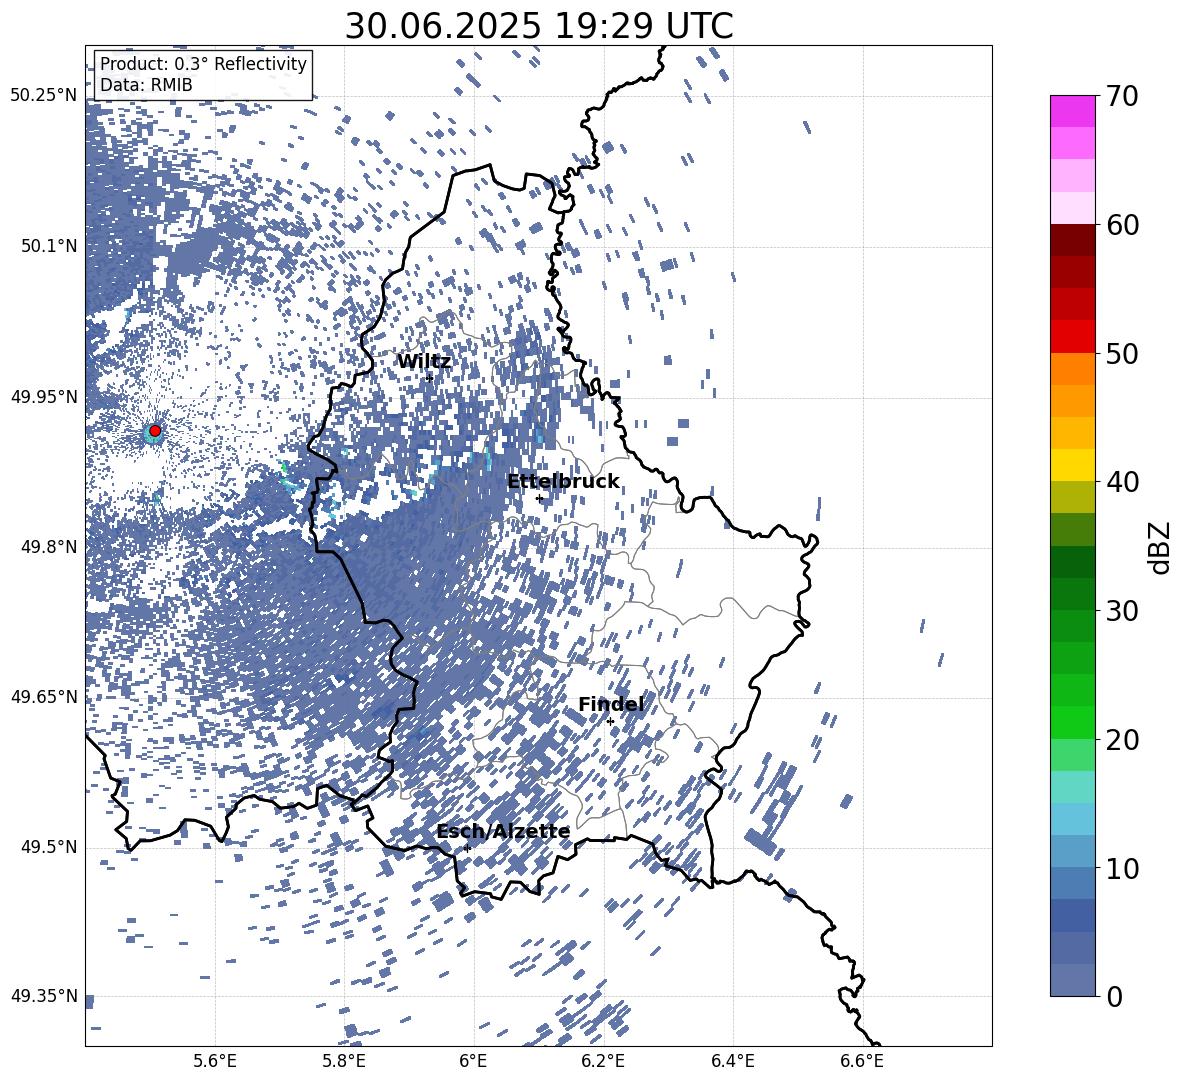Click the Findel station label
The width and height of the screenshot is (1184, 1081).
click(611, 704)
